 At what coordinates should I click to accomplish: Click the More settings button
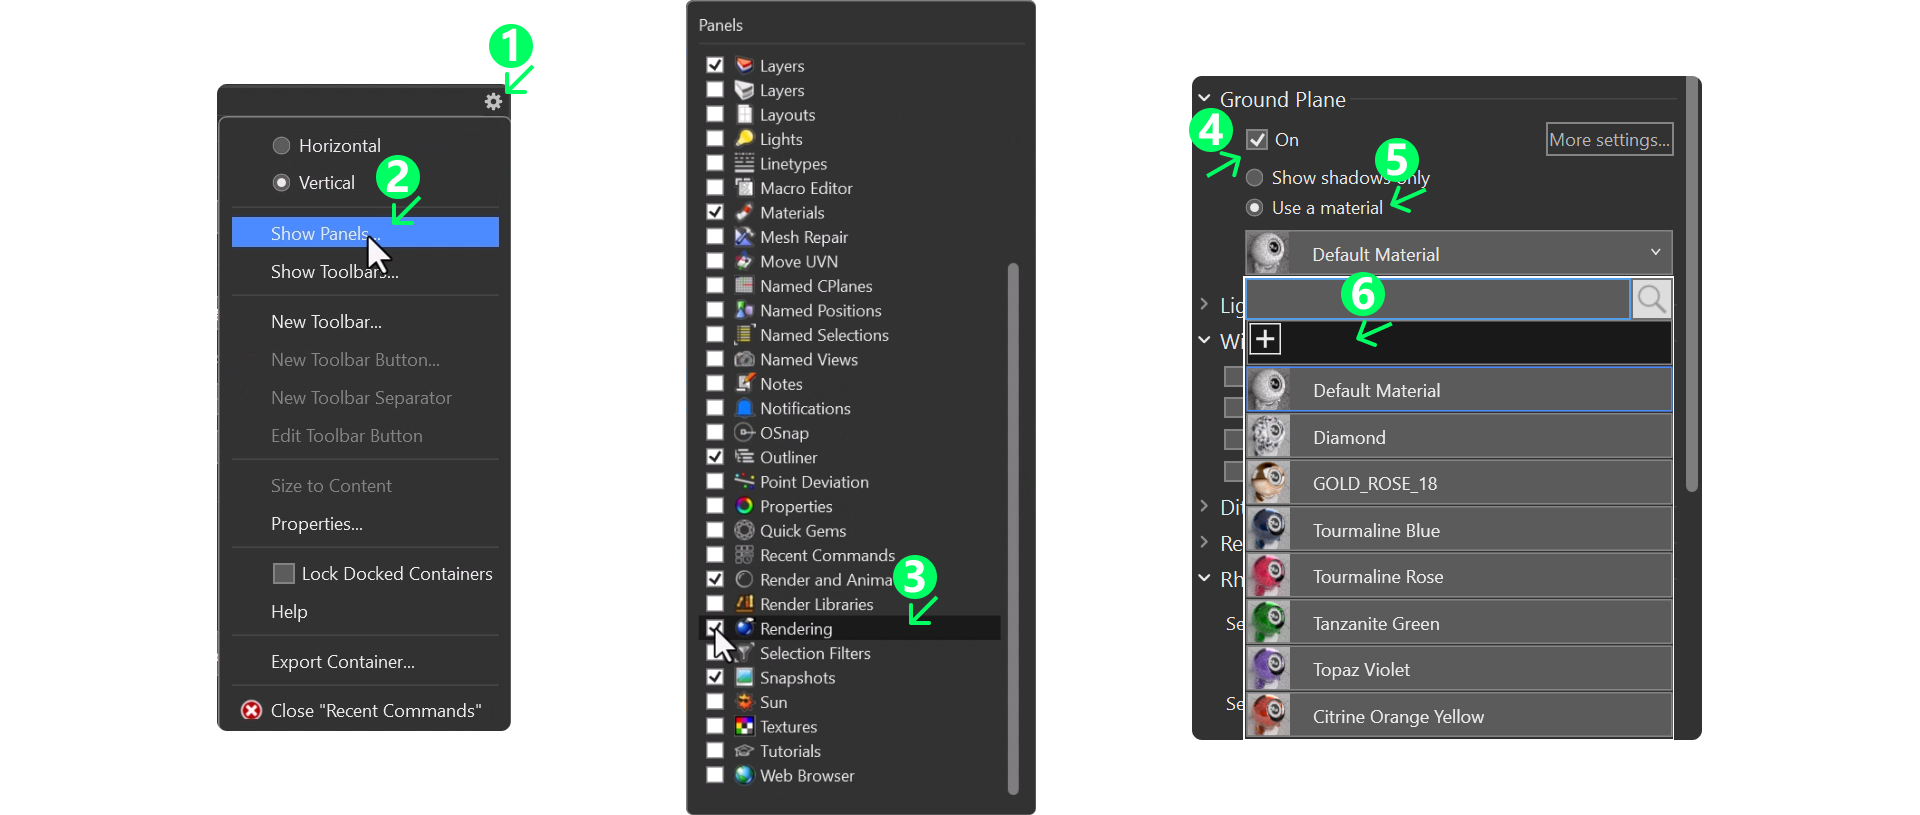(x=1609, y=140)
